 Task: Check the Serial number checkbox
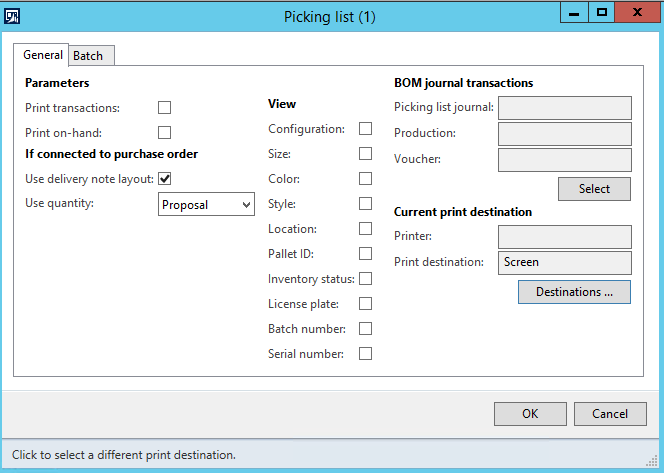pos(366,354)
